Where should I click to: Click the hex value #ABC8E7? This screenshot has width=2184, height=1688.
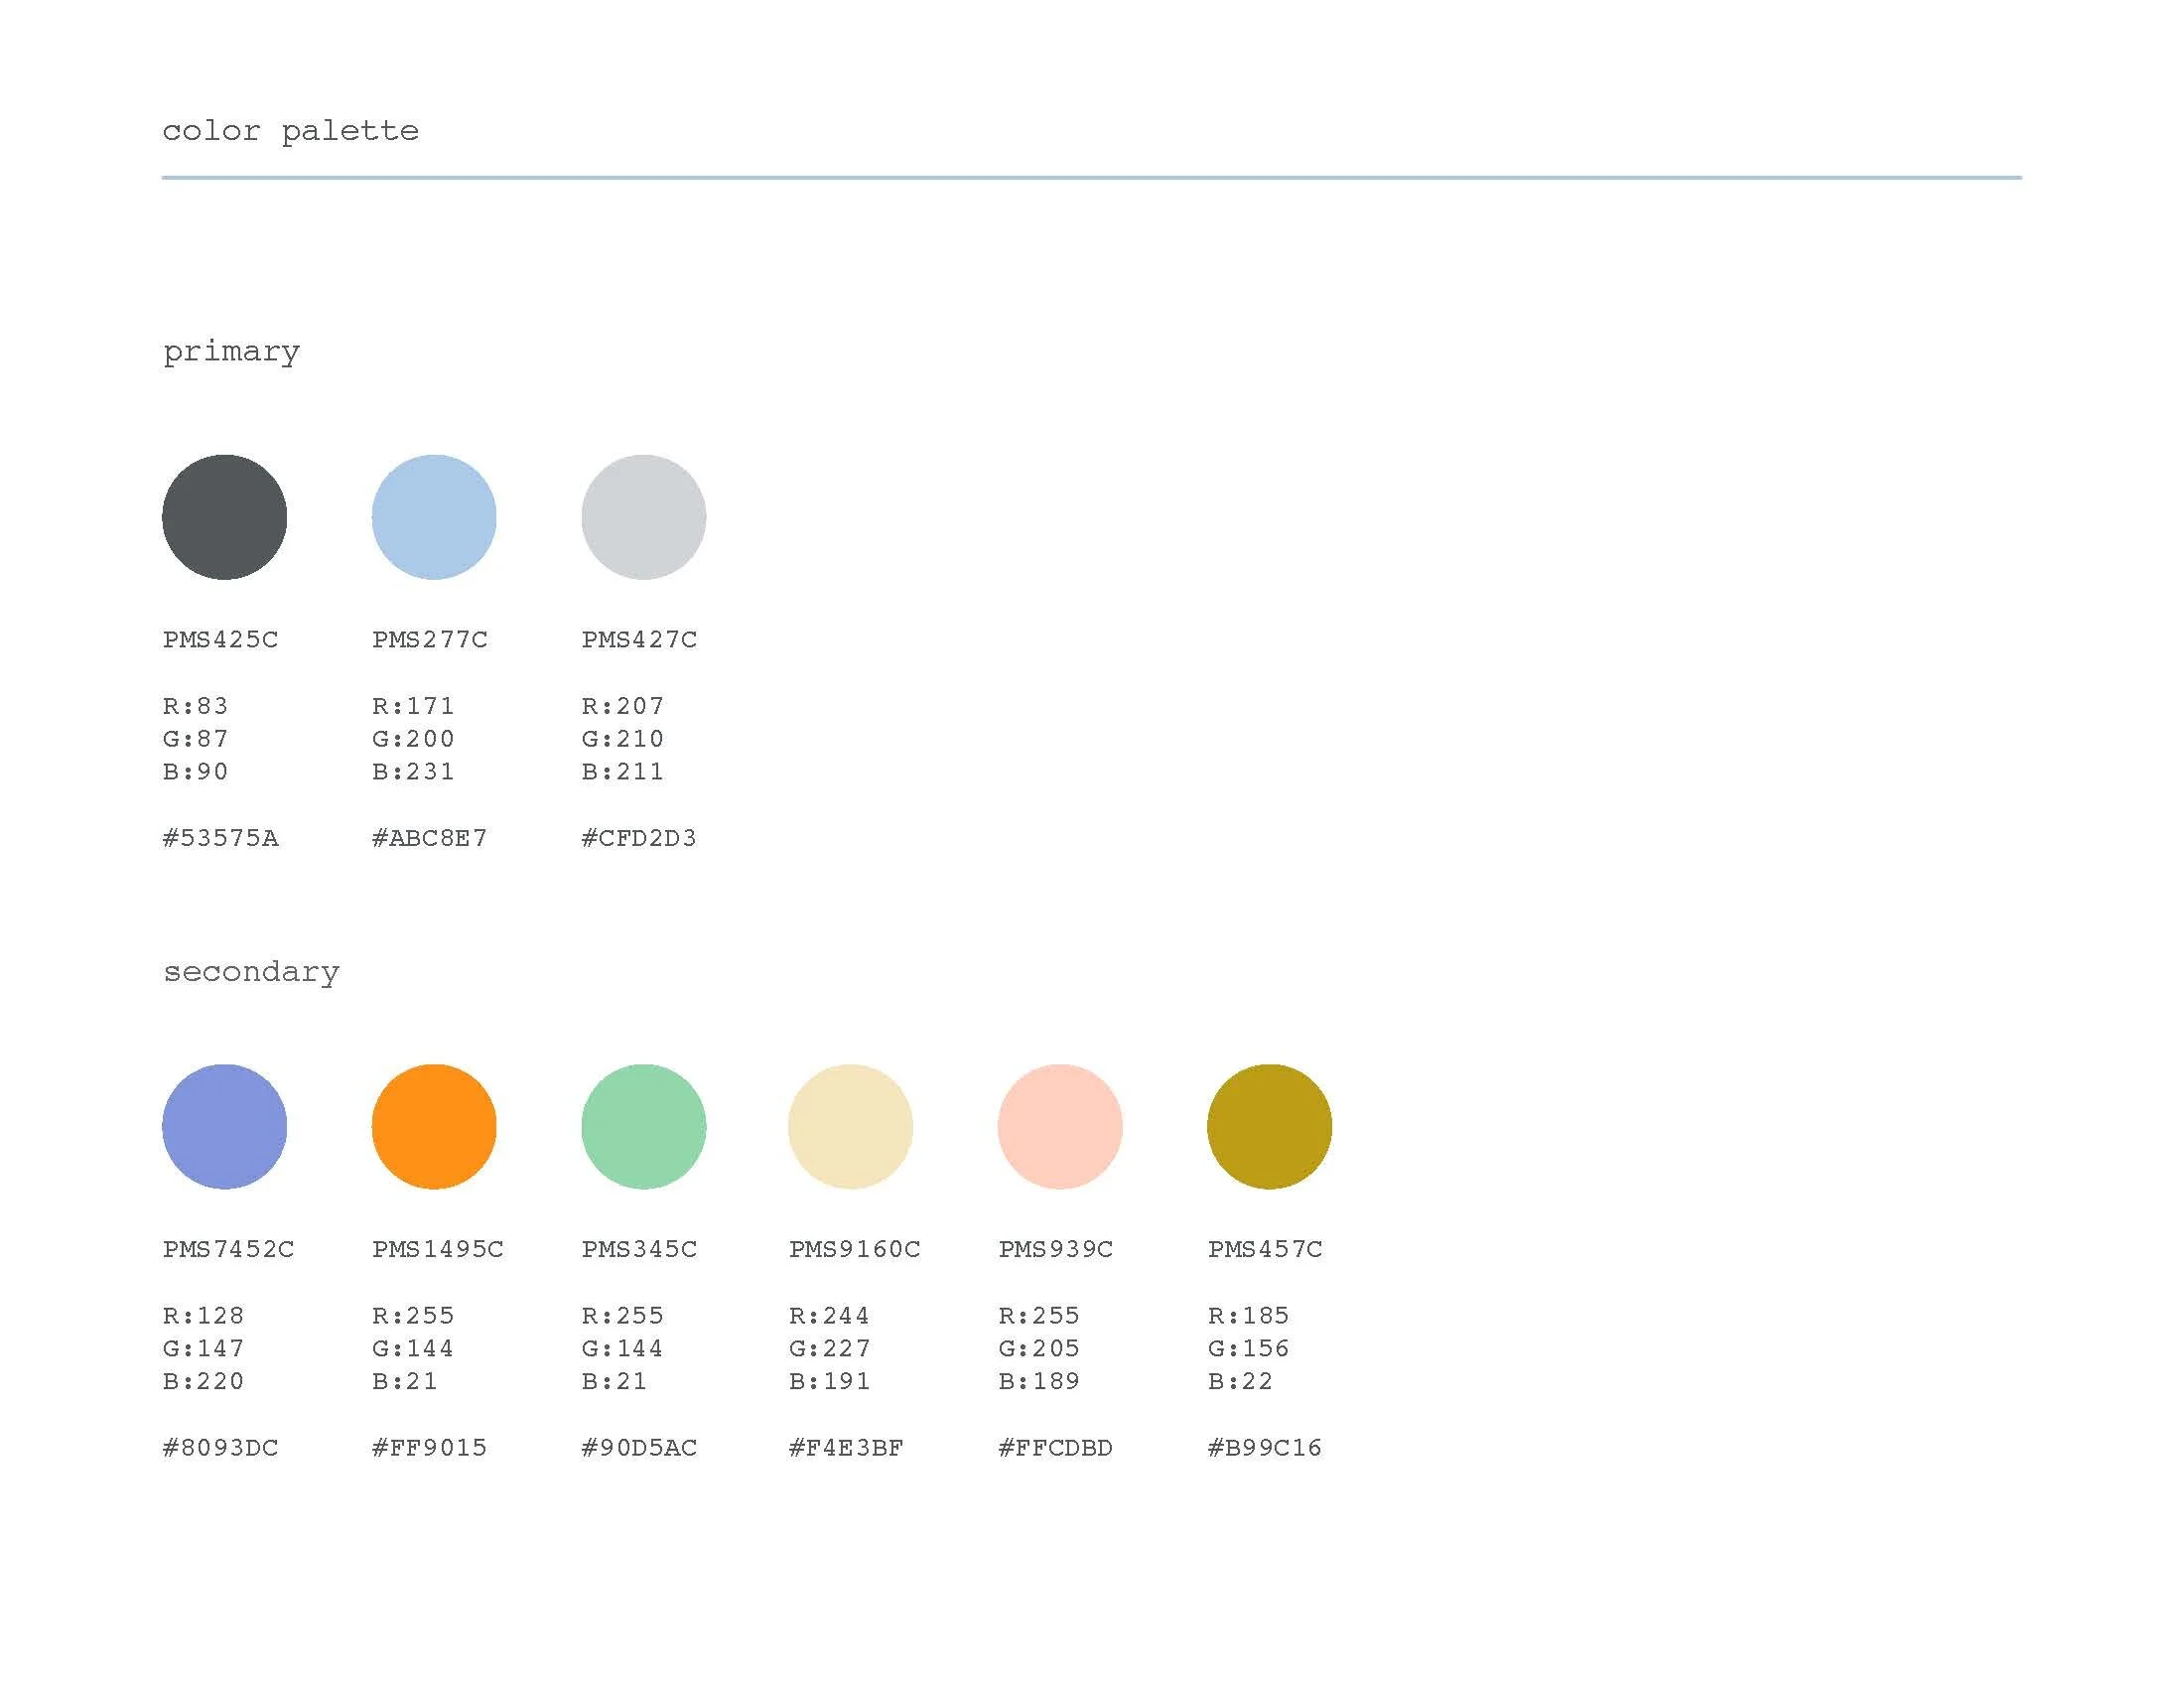coord(431,839)
